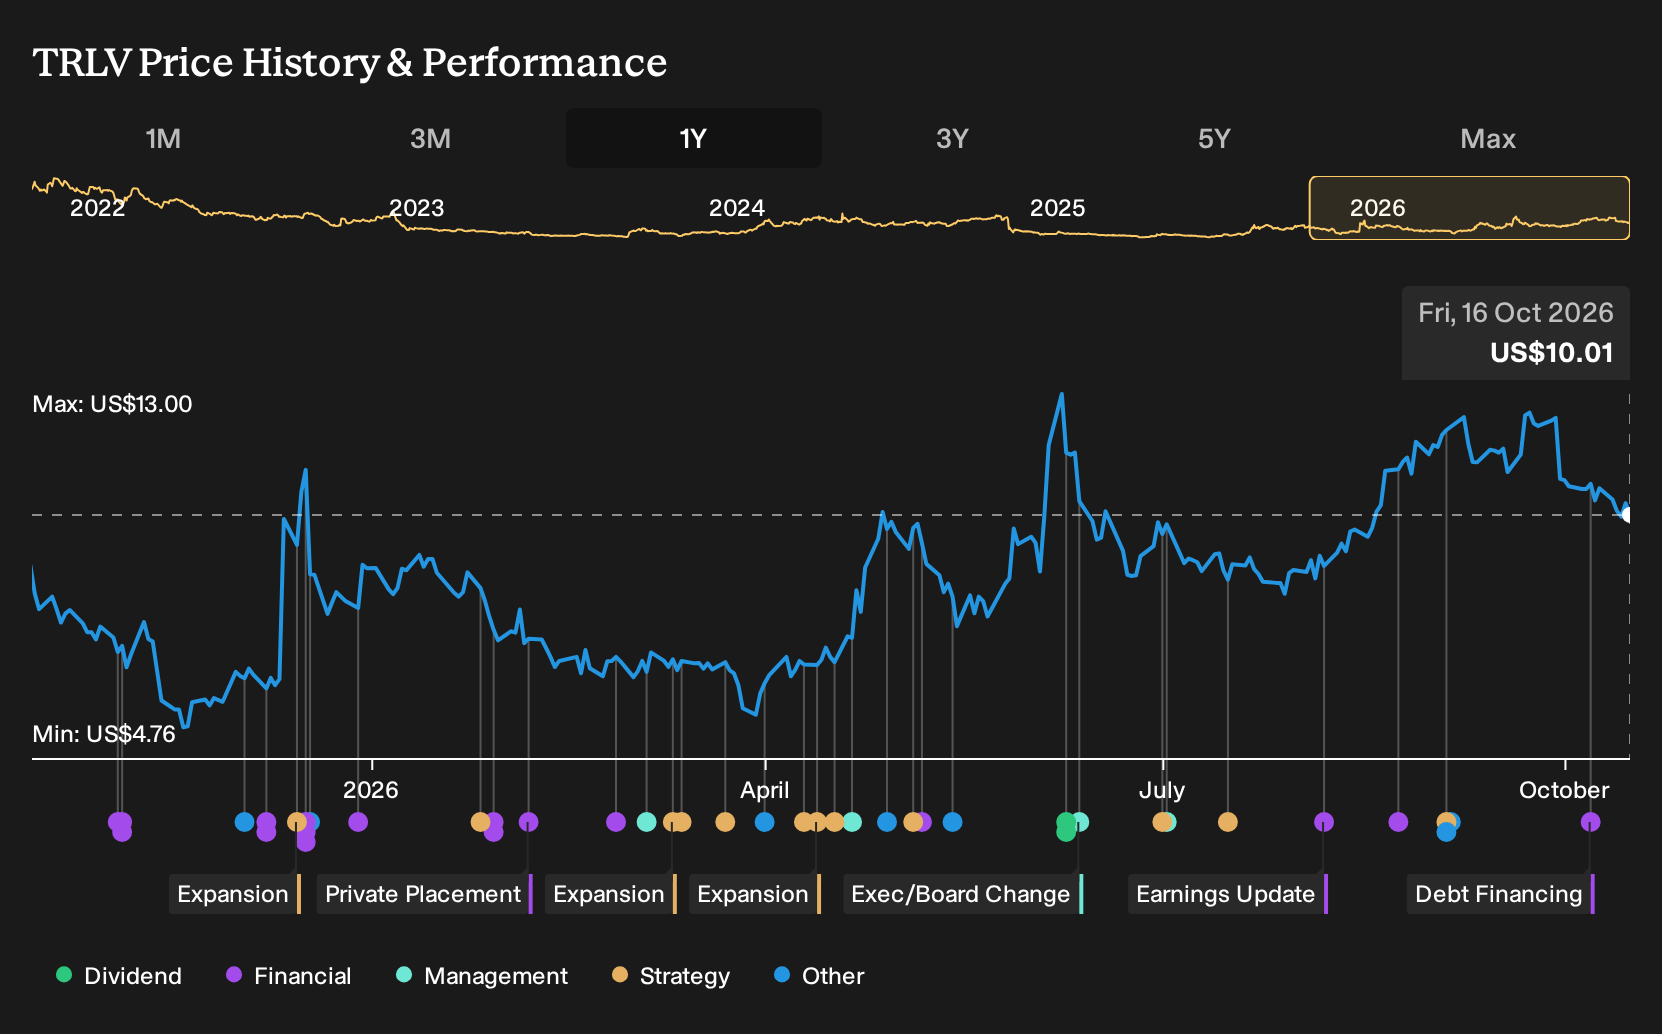Viewport: 1662px width, 1034px height.
Task: Open the Expansion label left of Private Placement
Action: tap(235, 894)
